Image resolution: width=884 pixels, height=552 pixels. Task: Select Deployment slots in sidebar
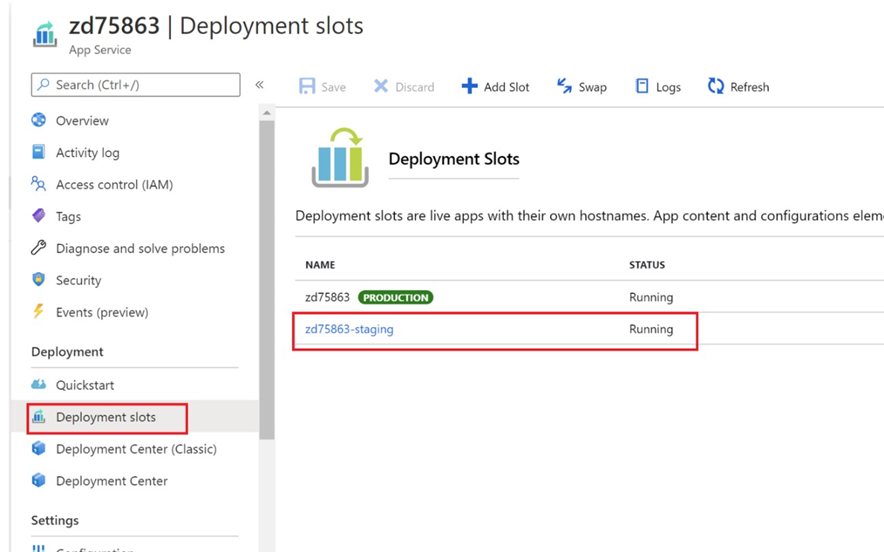click(x=105, y=417)
